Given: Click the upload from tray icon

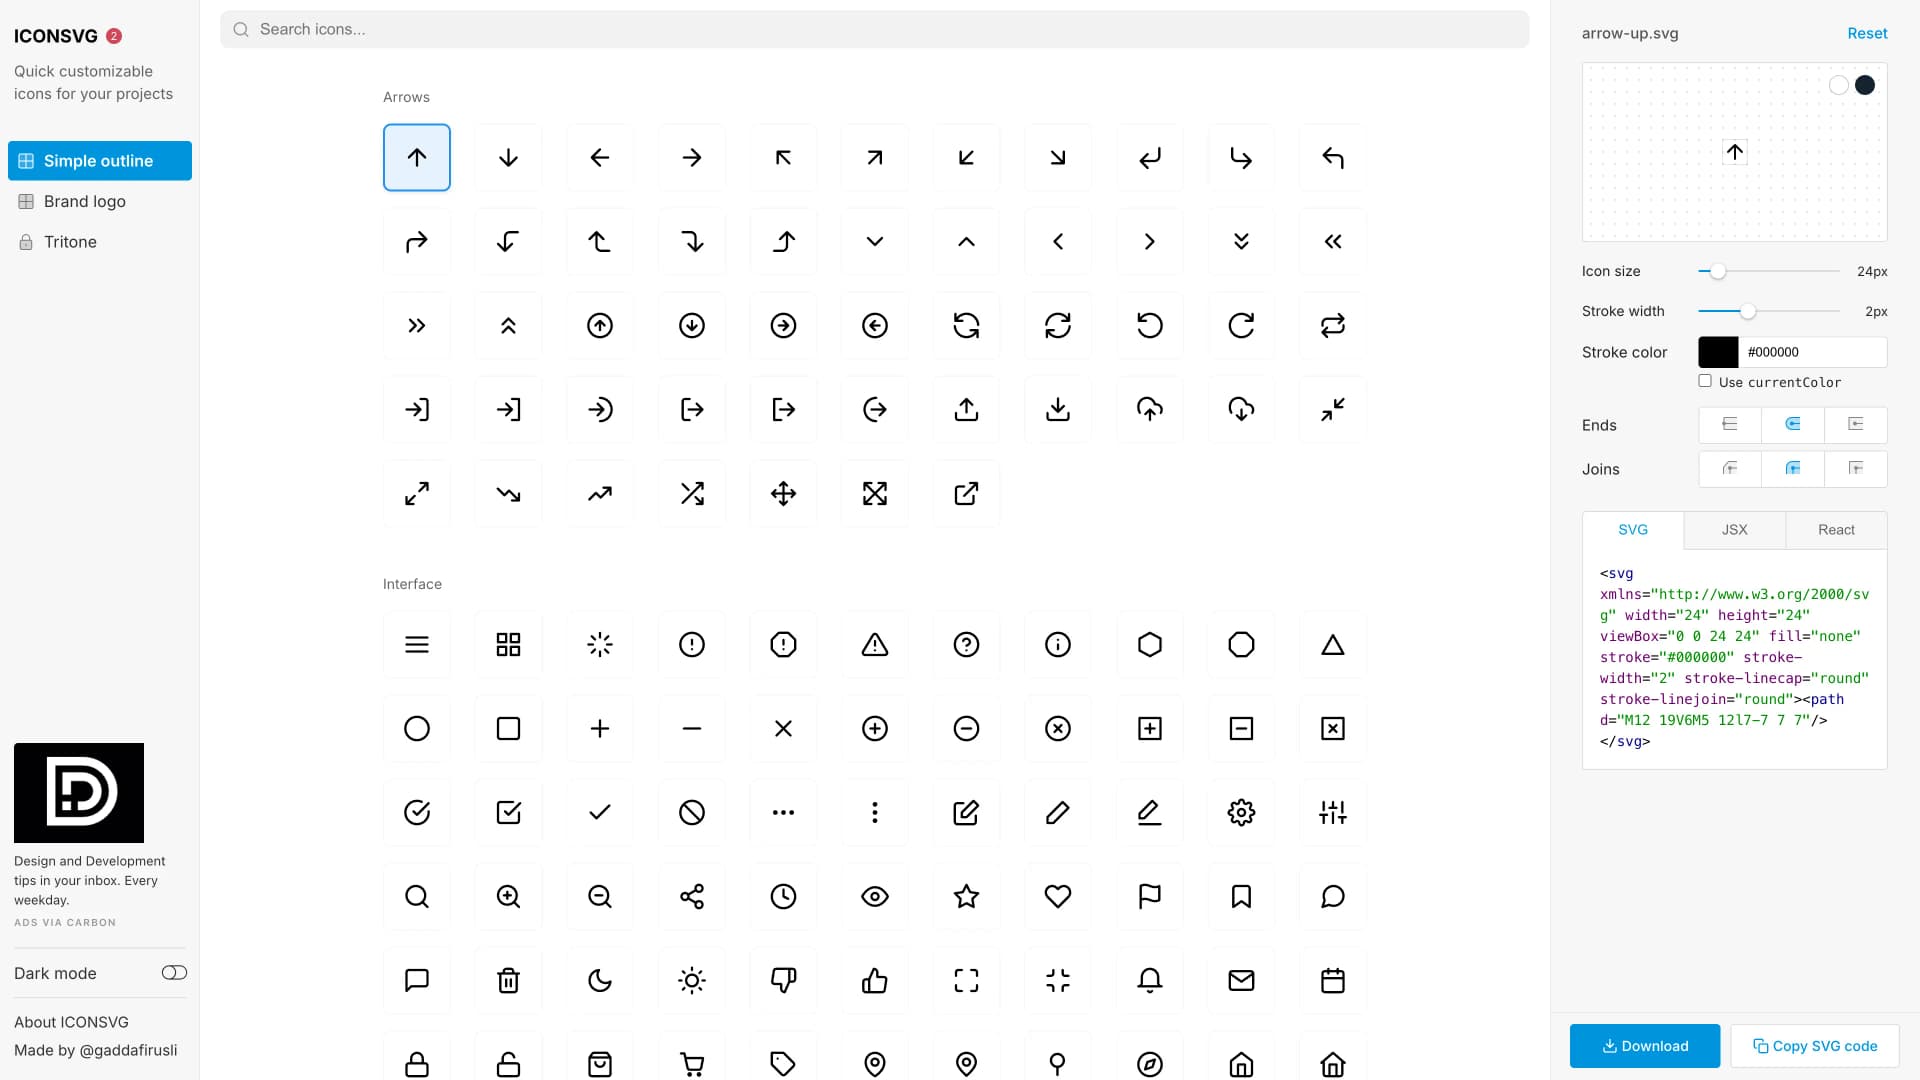Looking at the screenshot, I should point(967,409).
